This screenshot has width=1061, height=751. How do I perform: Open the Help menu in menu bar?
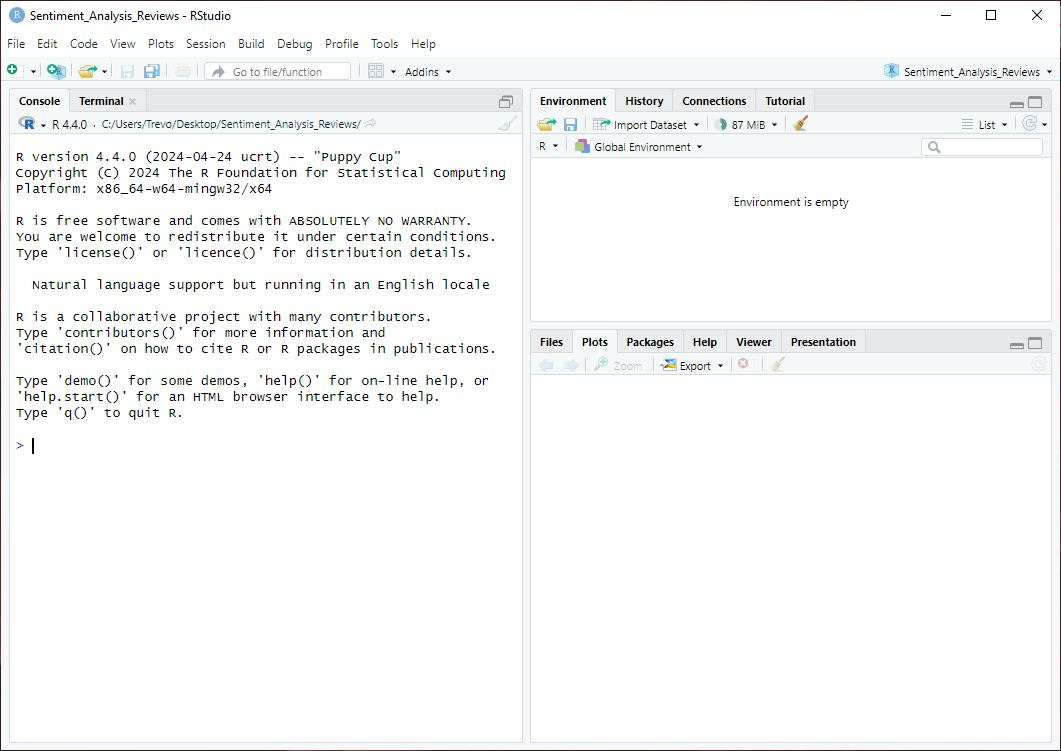click(x=423, y=44)
